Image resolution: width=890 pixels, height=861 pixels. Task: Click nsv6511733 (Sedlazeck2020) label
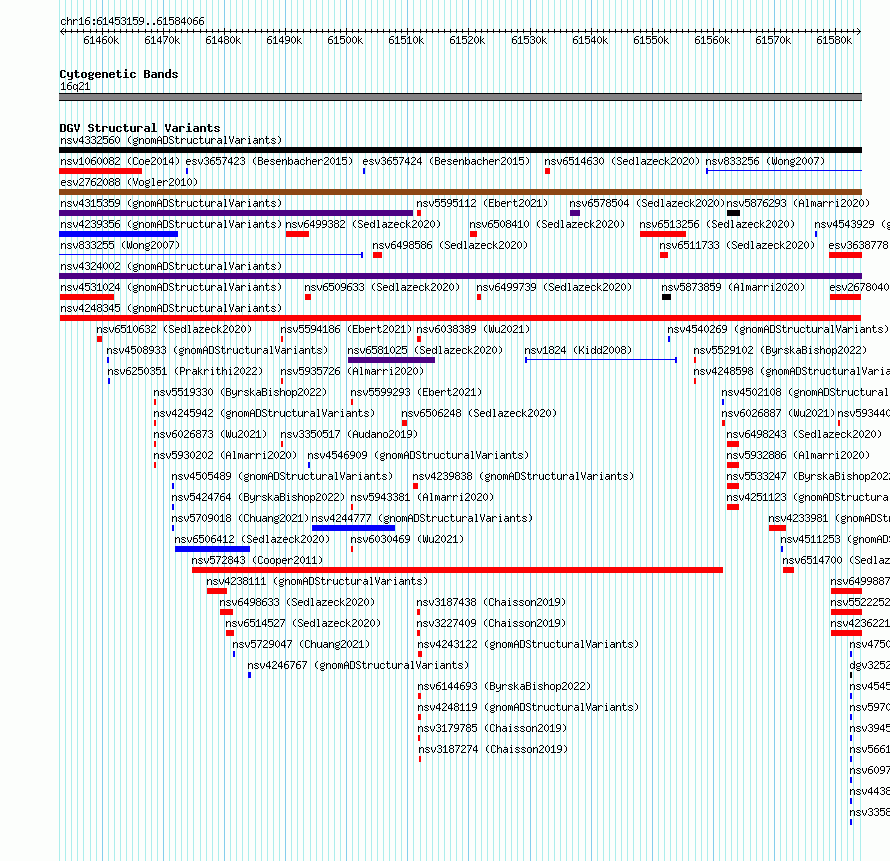(737, 245)
